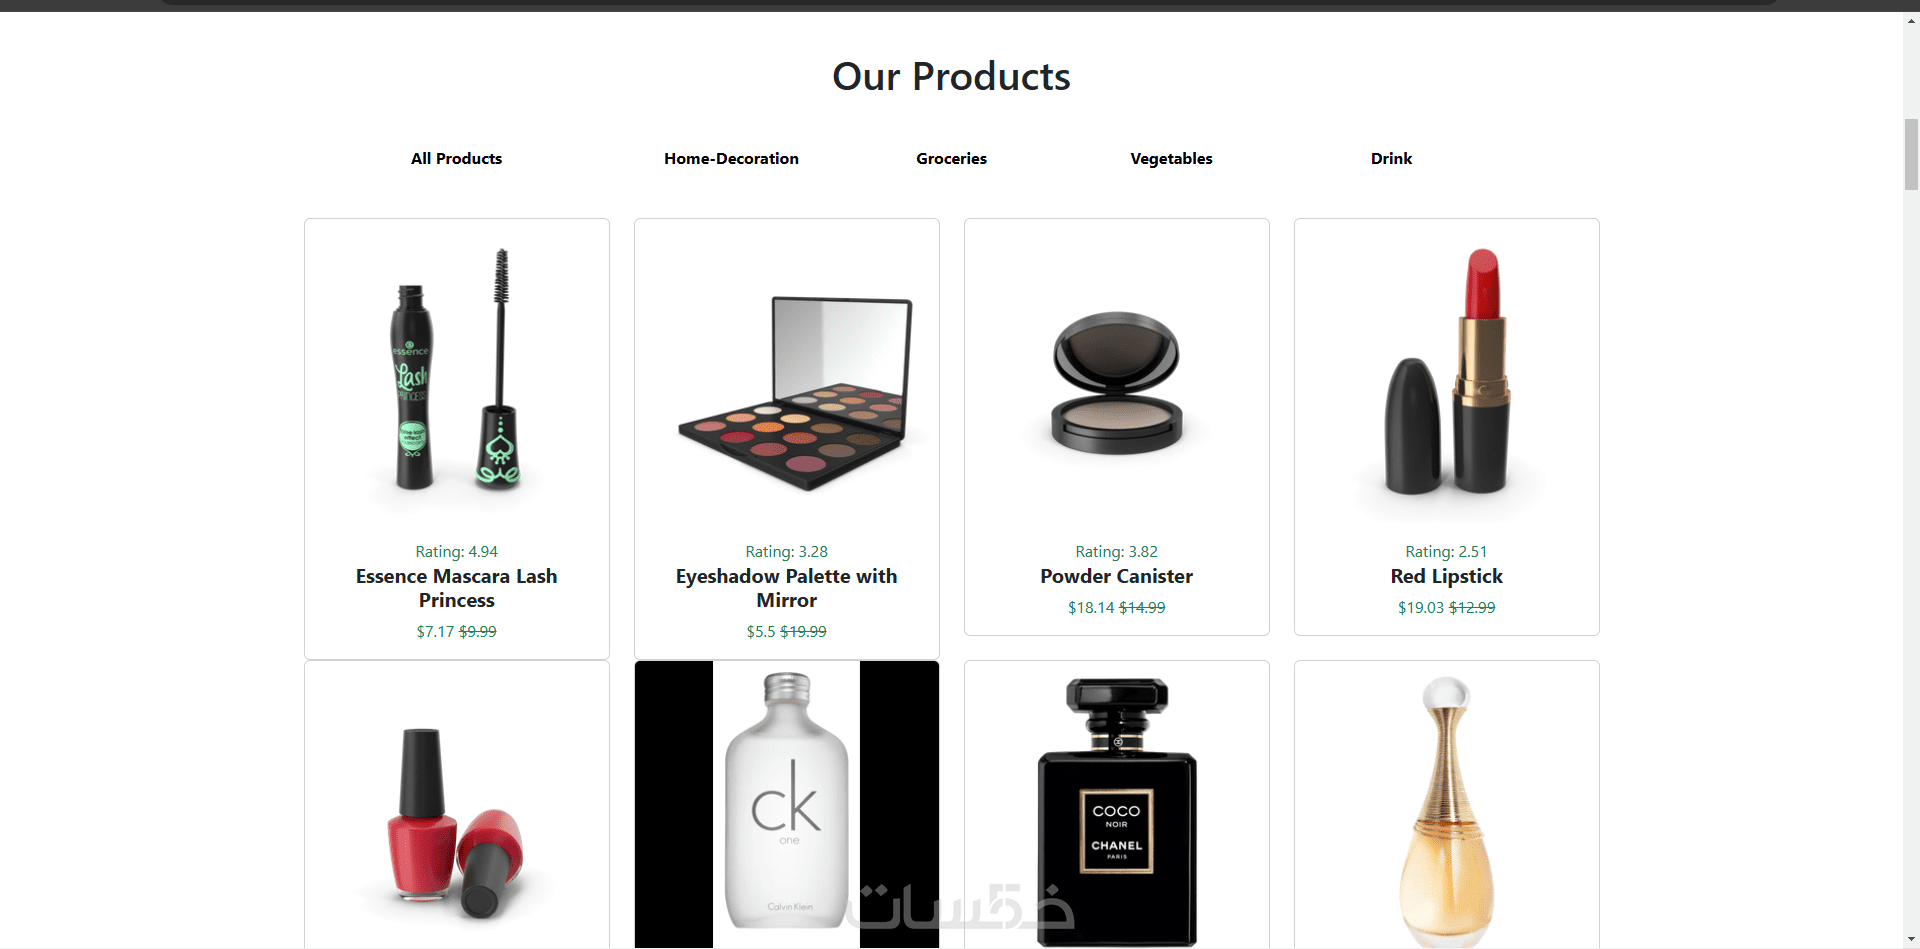The width and height of the screenshot is (1920, 949).
Task: Open the Calvin Klein CK One perfume image
Action: (787, 805)
